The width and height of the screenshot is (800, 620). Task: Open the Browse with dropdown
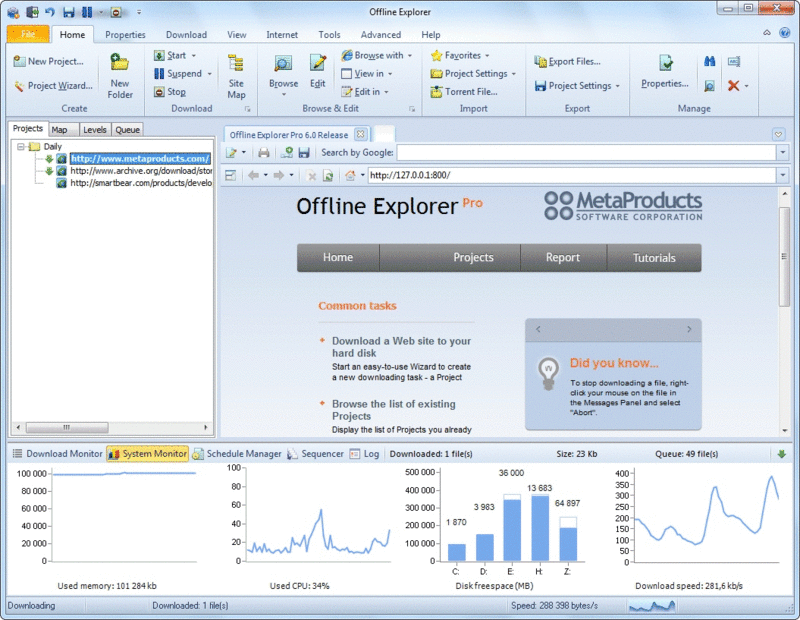click(377, 55)
